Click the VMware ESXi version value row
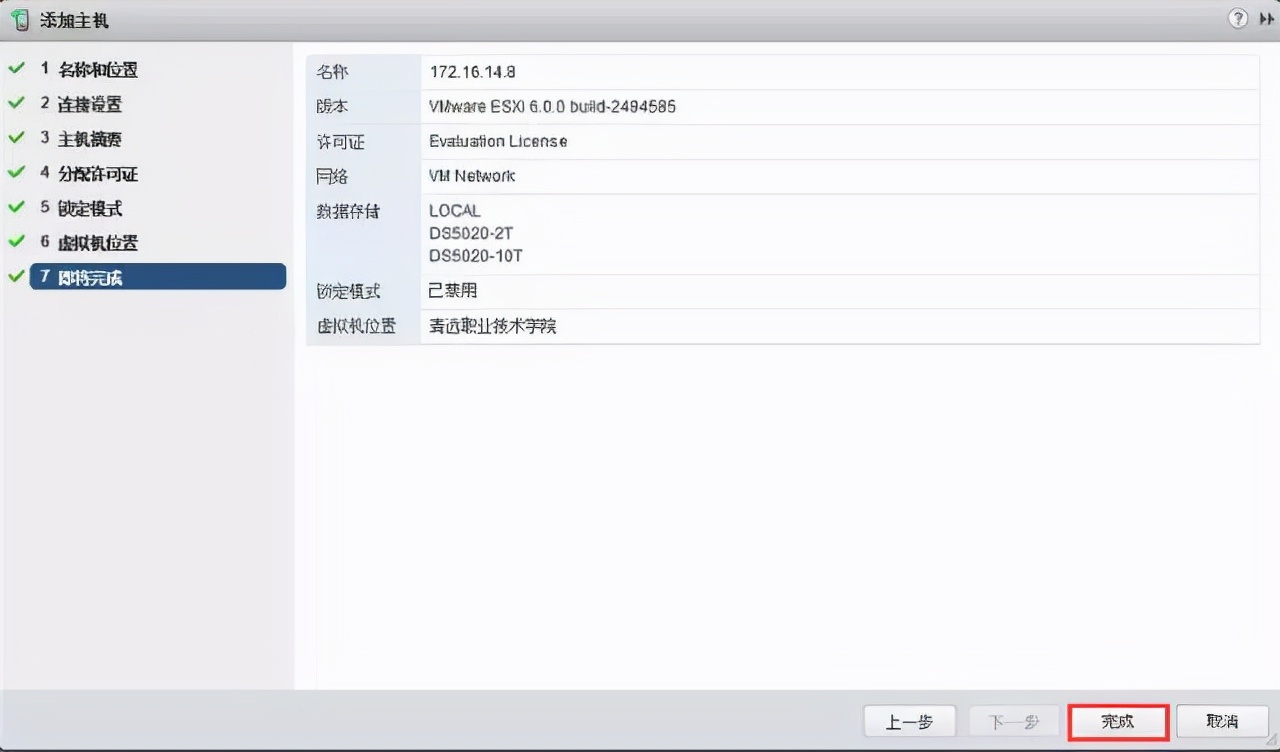The height and width of the screenshot is (752, 1280). (x=552, y=106)
